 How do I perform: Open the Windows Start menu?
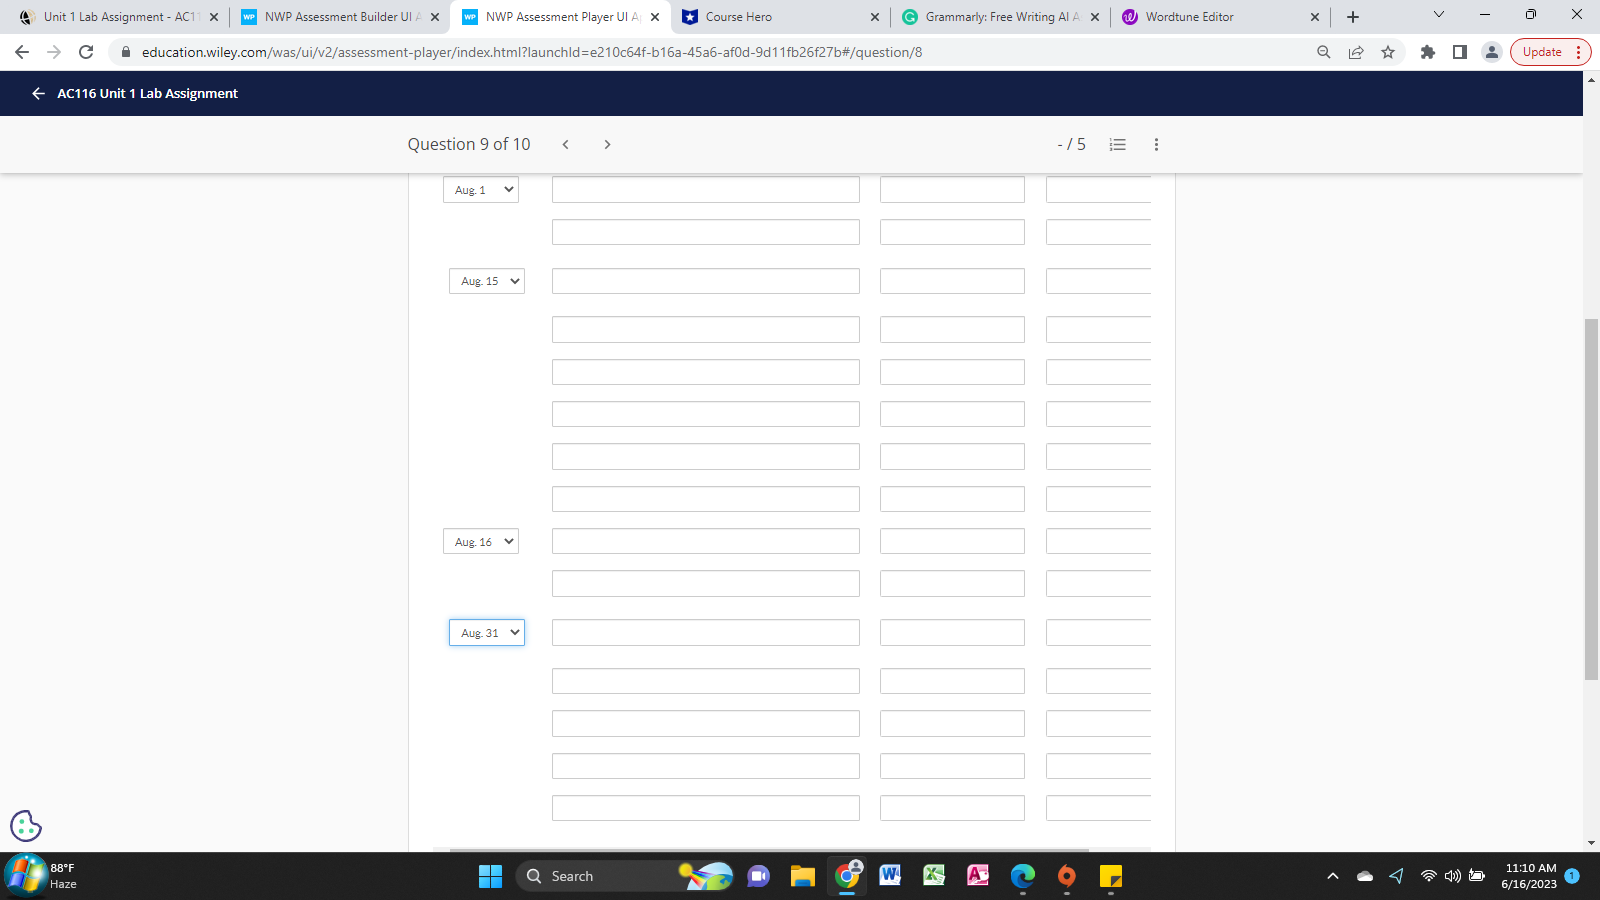[491, 876]
